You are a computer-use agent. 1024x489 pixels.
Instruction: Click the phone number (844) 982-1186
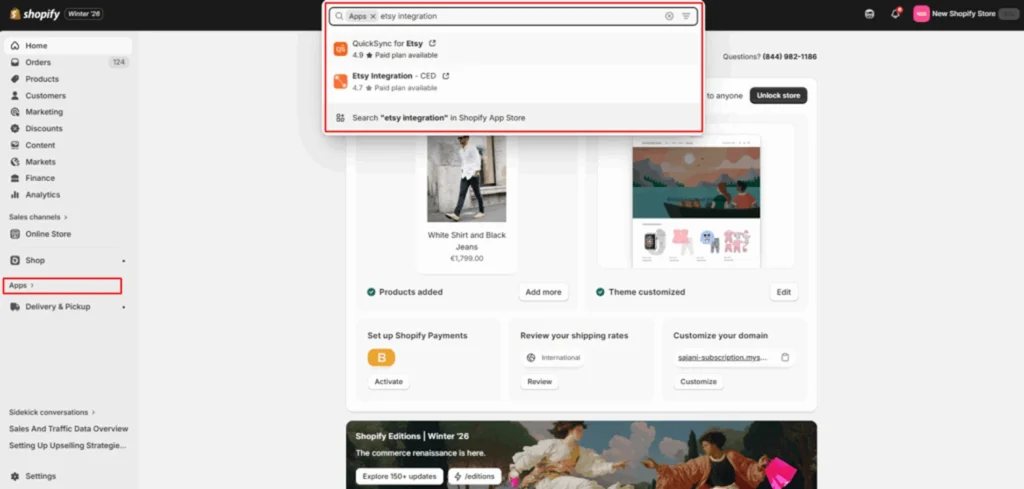[790, 57]
